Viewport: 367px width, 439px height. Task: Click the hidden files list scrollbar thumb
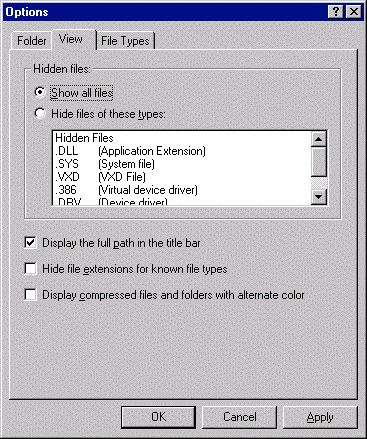(x=319, y=162)
